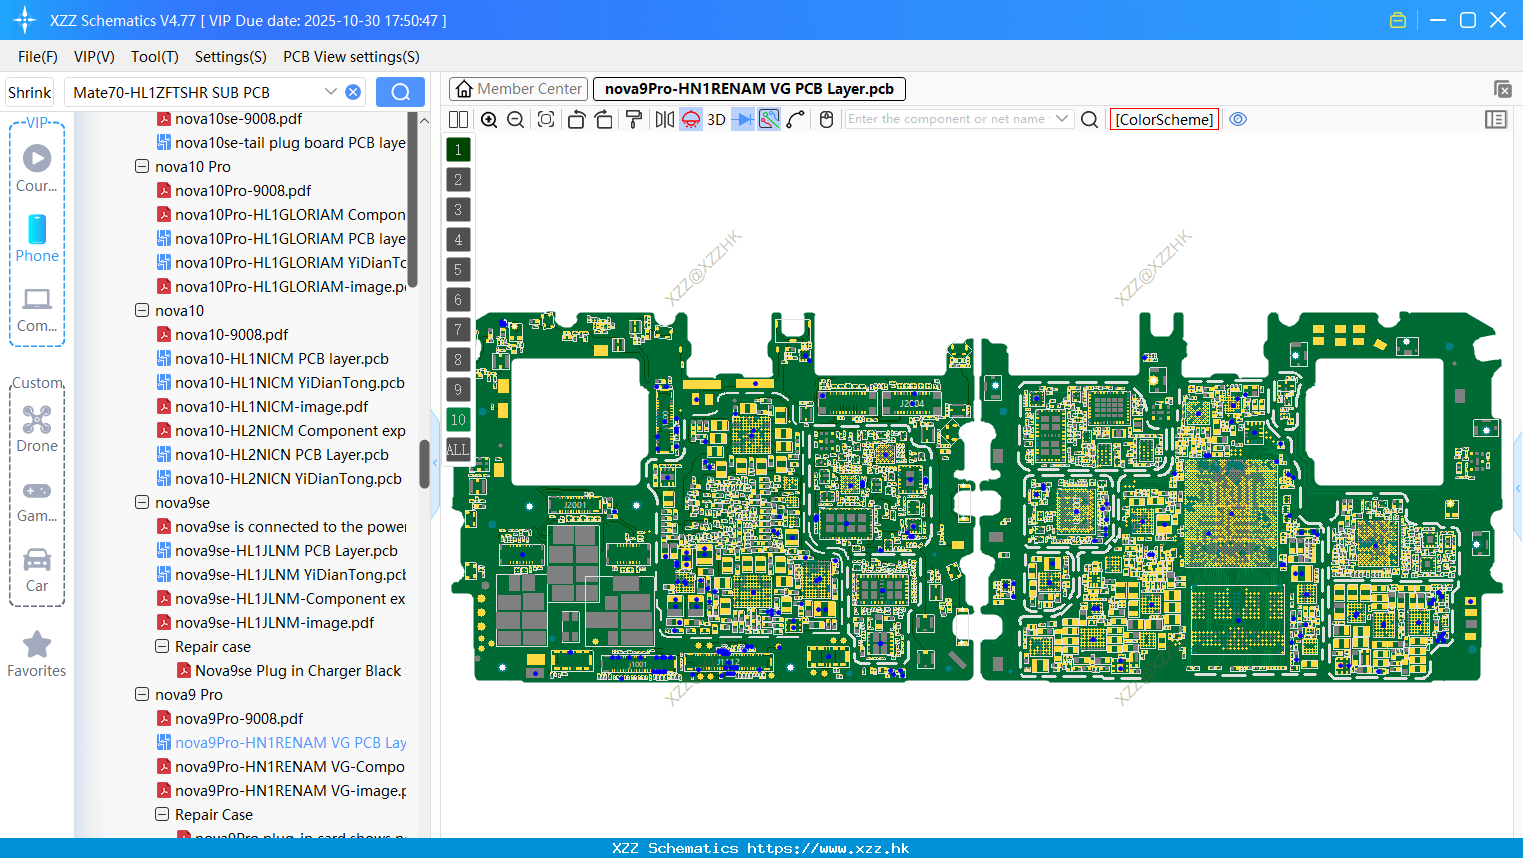Collapse the nova10 Pro folder
The image size is (1523, 858).
tap(142, 166)
